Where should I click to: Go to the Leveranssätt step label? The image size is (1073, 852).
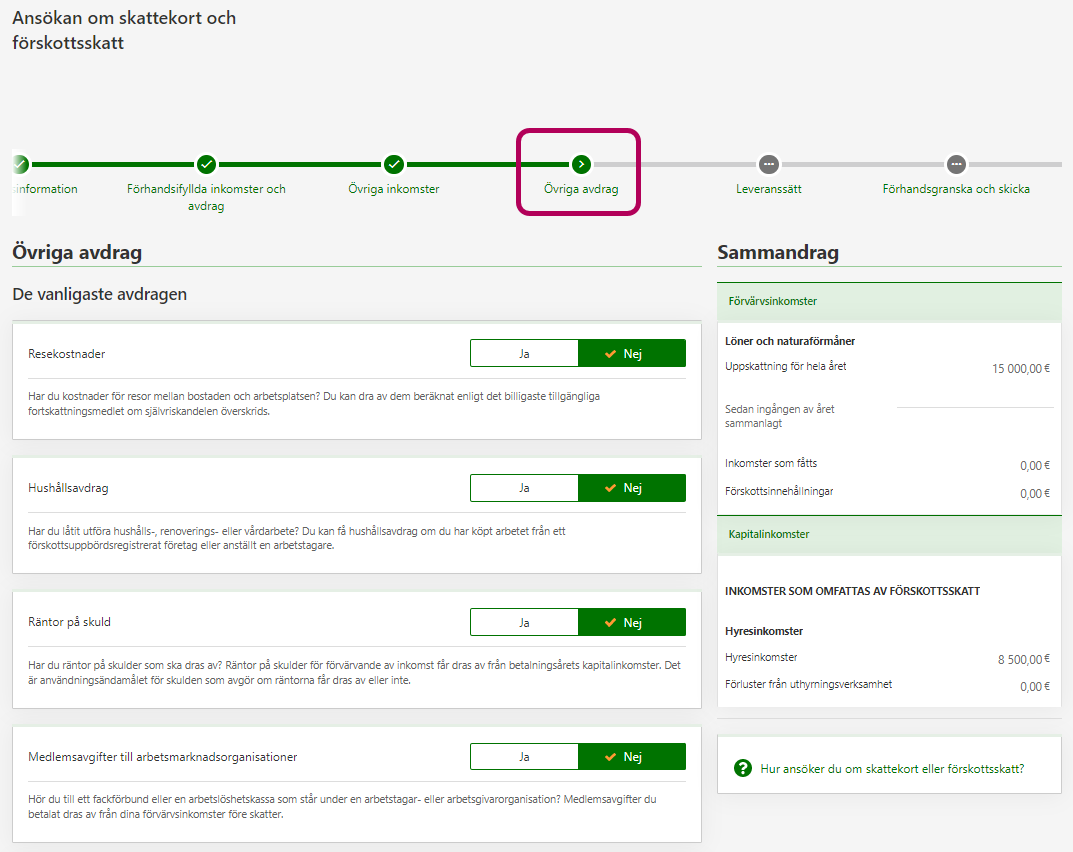(x=768, y=189)
